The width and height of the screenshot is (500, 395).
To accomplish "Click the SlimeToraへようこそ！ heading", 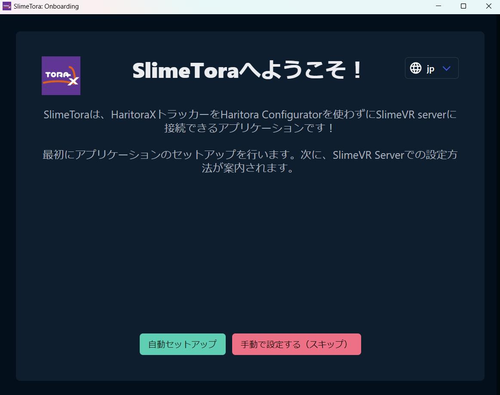I will coord(247,70).
